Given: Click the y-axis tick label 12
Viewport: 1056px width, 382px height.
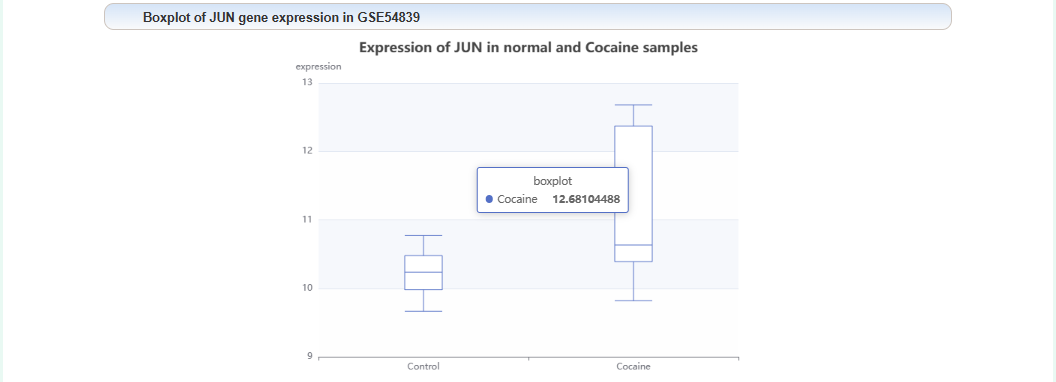Looking at the screenshot, I should coord(307,151).
